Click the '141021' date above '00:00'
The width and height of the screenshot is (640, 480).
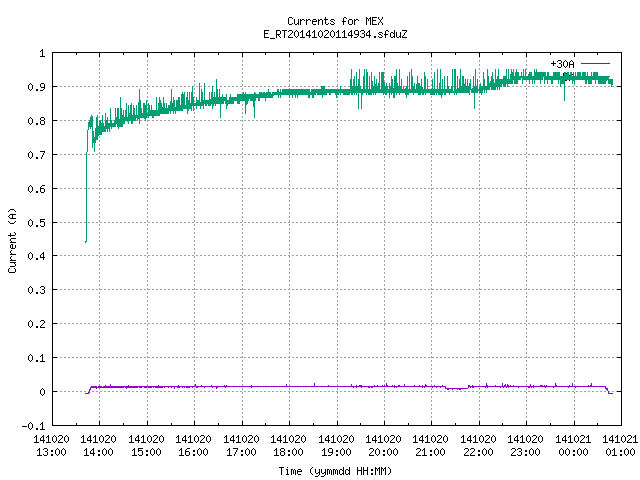click(x=573, y=439)
